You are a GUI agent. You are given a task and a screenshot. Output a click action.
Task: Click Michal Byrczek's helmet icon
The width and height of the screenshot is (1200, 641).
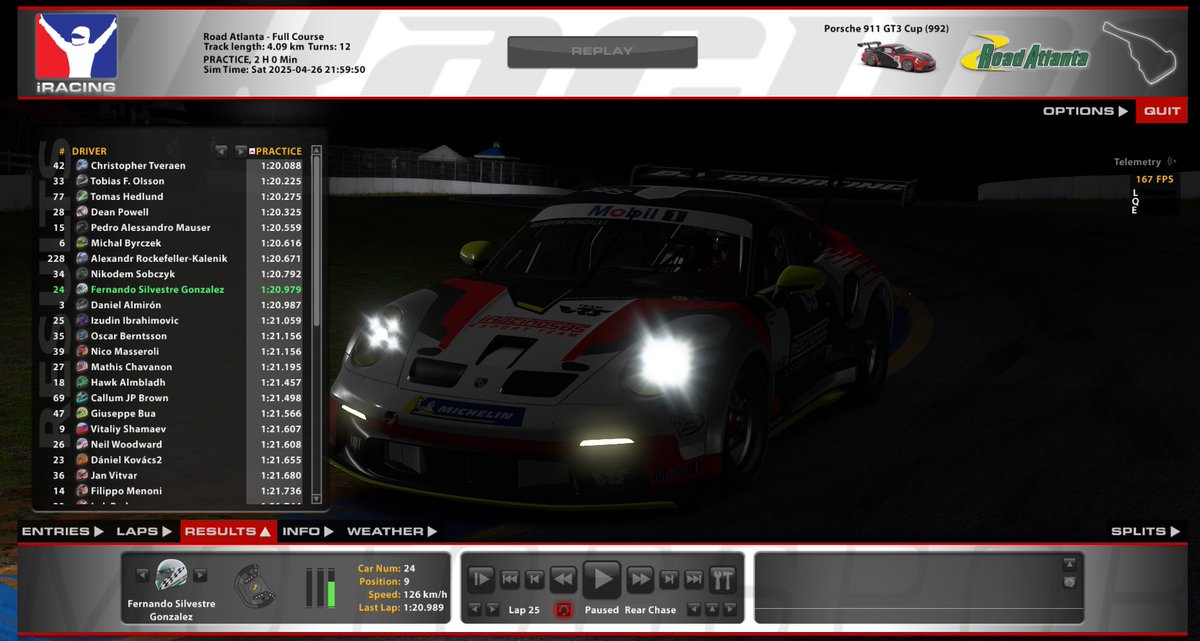(x=82, y=243)
